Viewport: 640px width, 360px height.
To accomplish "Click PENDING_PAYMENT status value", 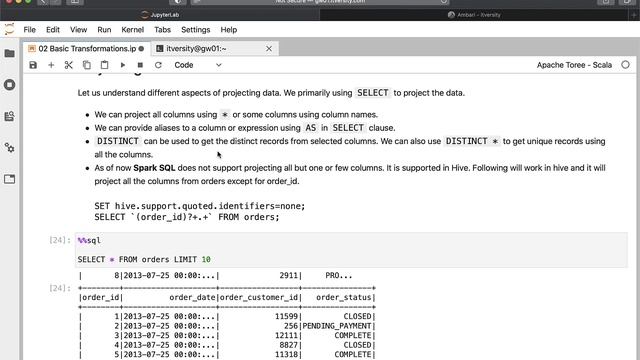I will coord(337,326).
